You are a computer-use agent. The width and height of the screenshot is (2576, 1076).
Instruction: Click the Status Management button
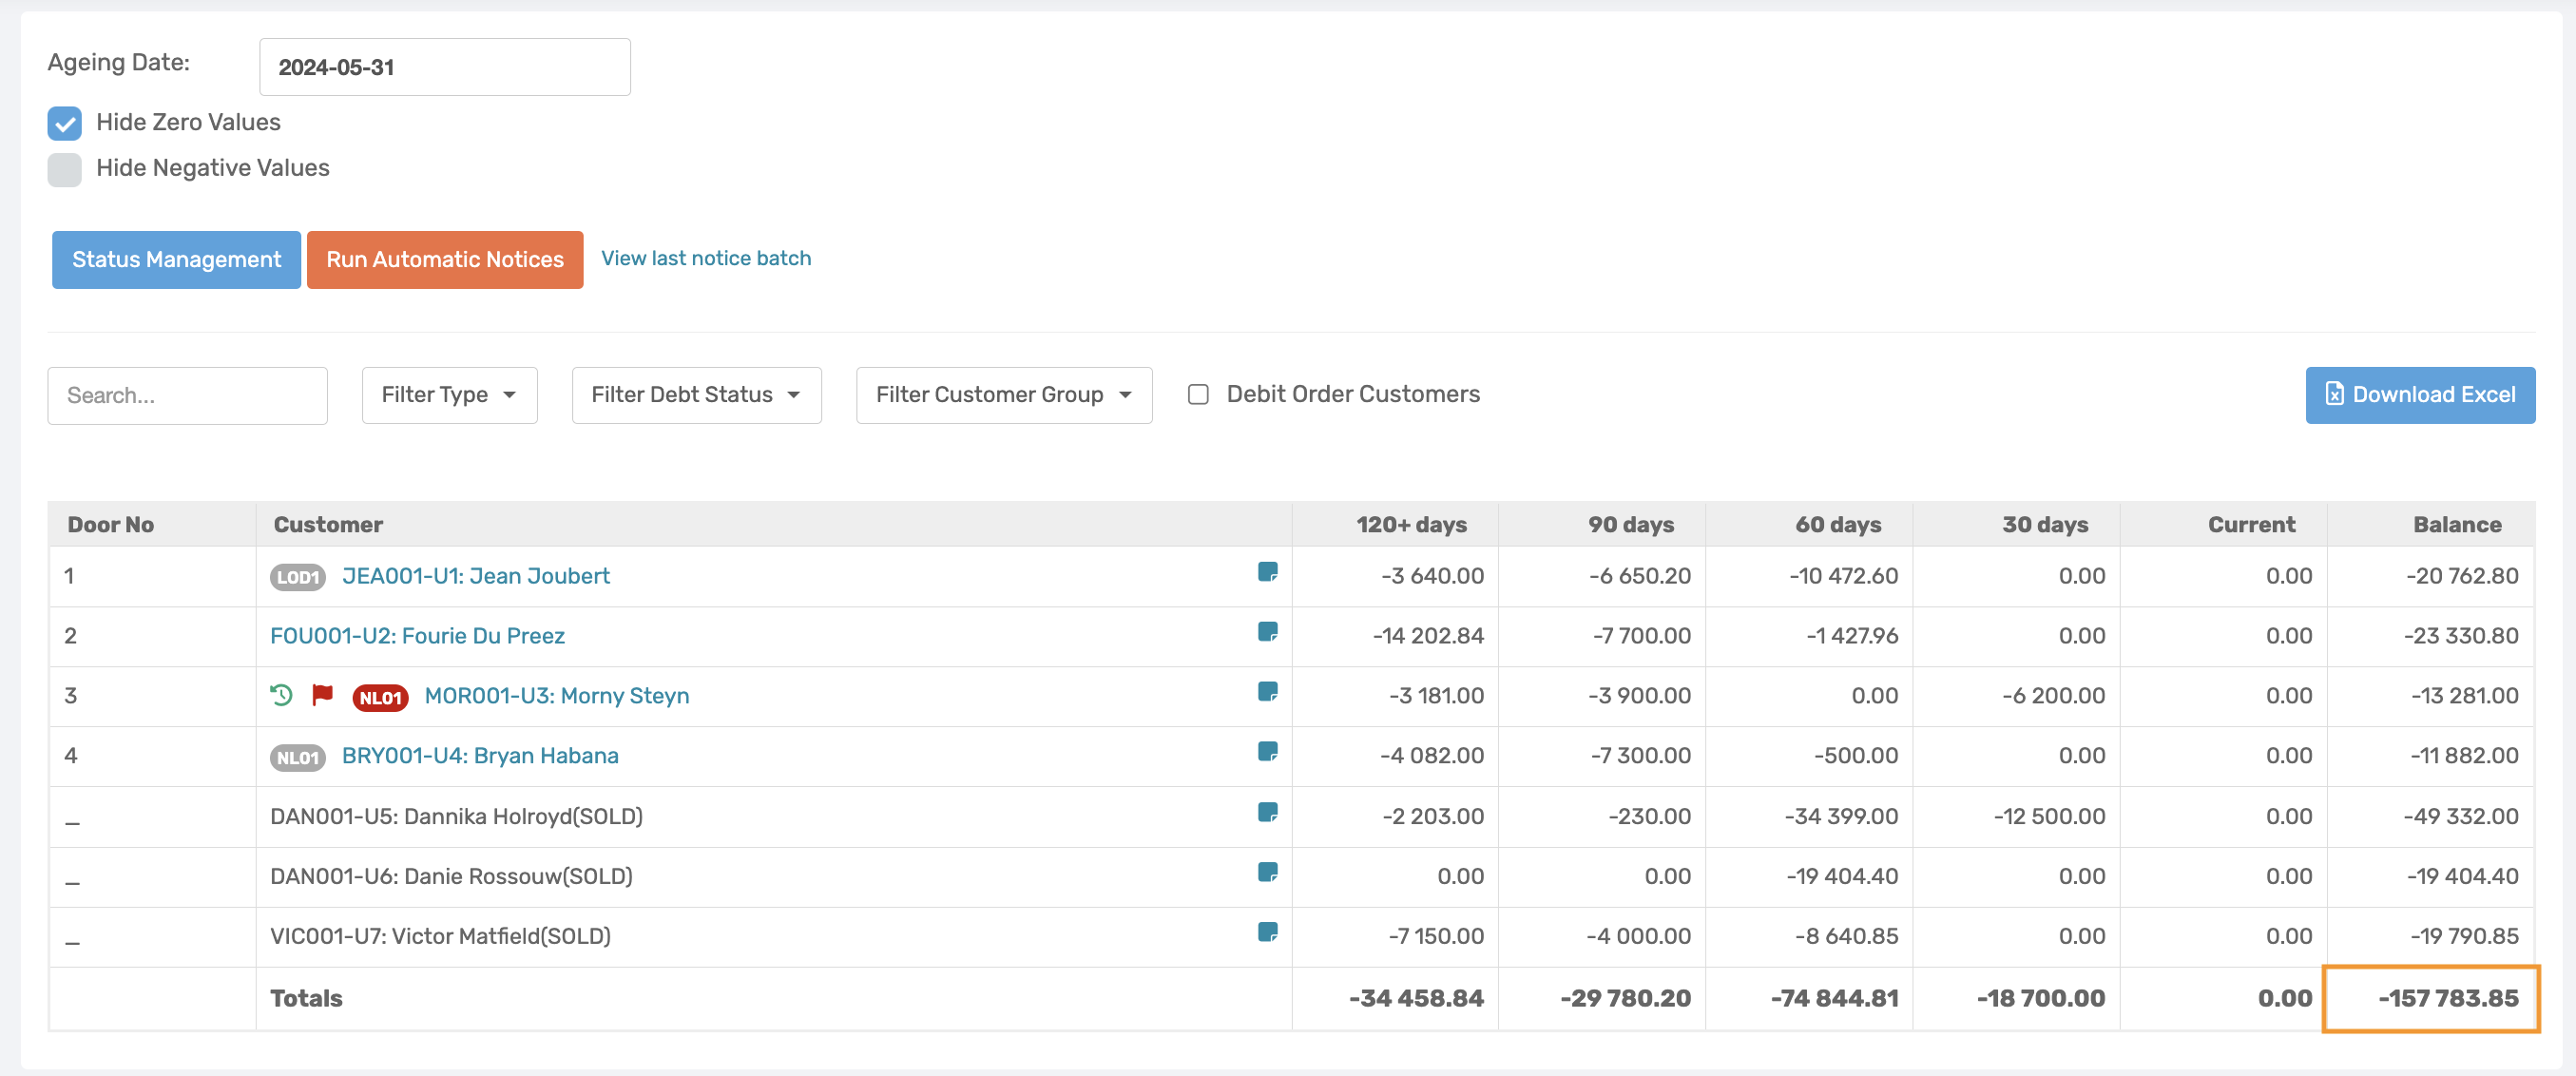pyautogui.click(x=176, y=260)
